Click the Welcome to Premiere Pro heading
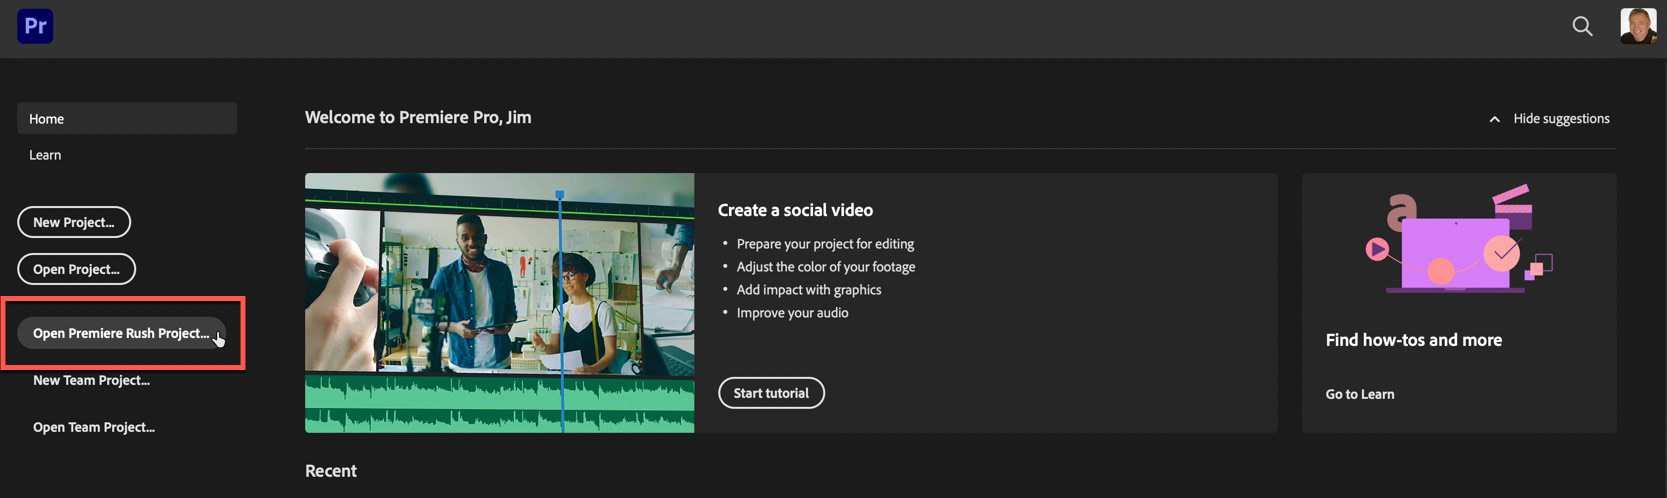 (418, 117)
